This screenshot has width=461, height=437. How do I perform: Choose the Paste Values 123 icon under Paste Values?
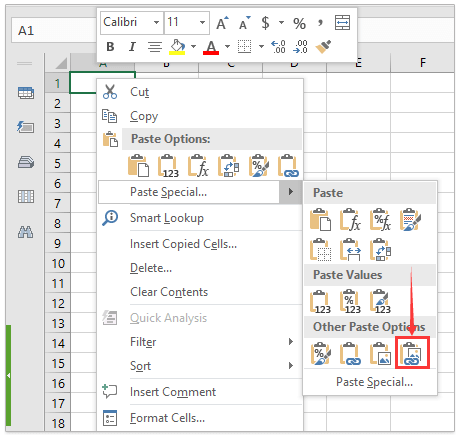tap(320, 302)
